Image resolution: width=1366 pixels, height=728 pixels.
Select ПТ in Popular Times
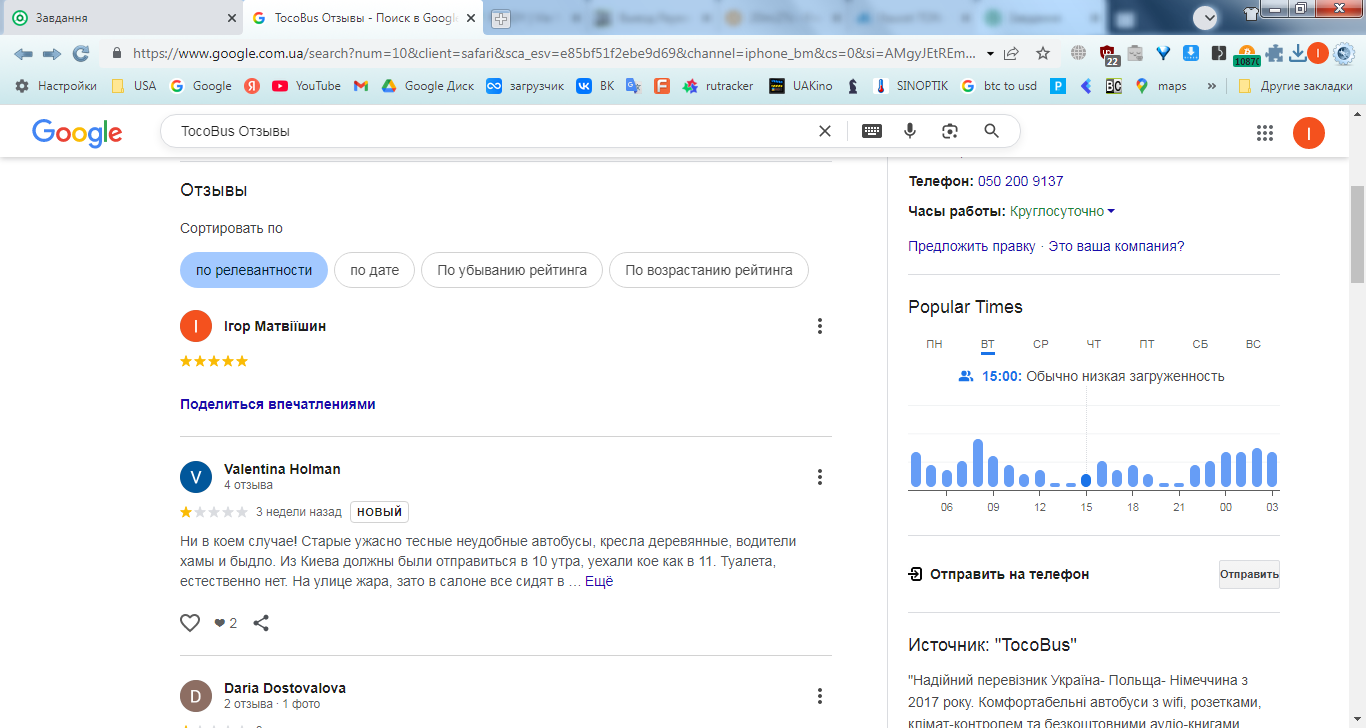pos(1147,344)
